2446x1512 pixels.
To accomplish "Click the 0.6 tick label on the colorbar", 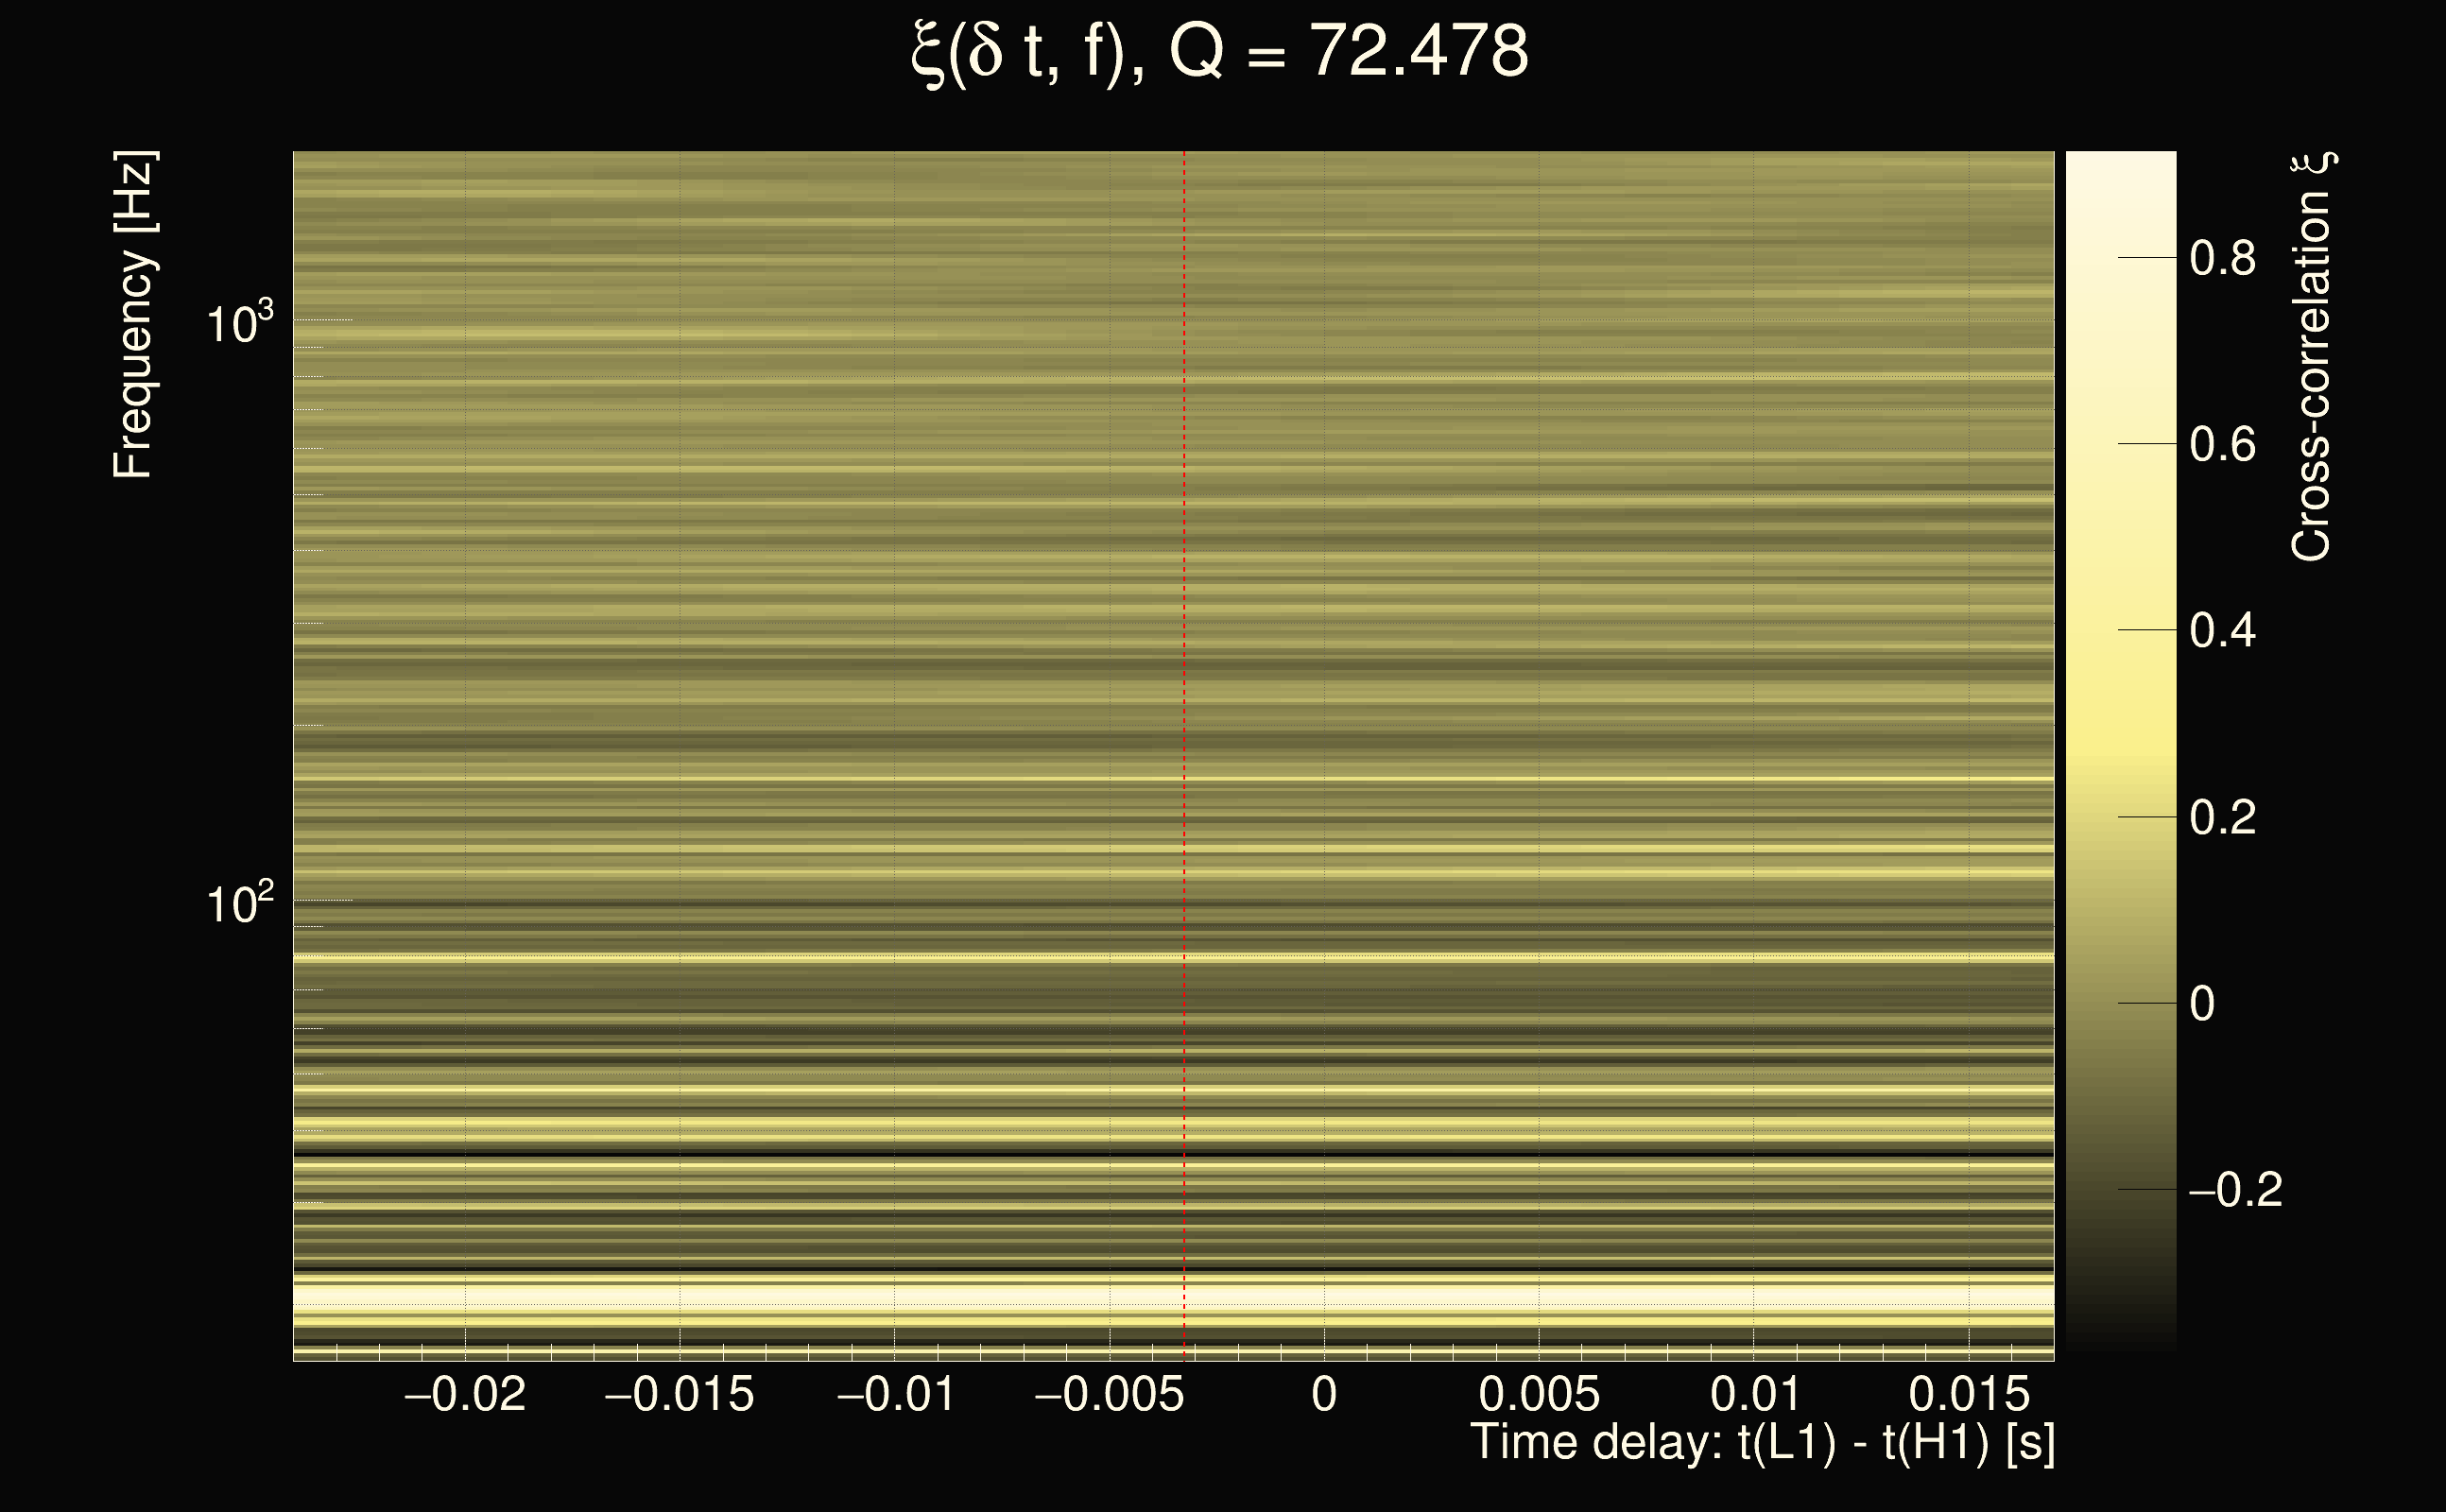I will pyautogui.click(x=2222, y=444).
